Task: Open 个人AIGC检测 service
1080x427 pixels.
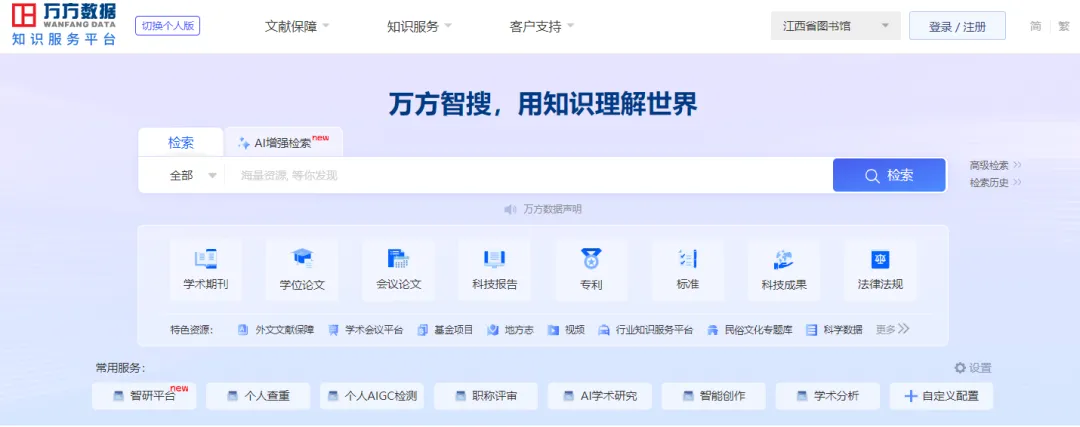Action: click(x=372, y=396)
